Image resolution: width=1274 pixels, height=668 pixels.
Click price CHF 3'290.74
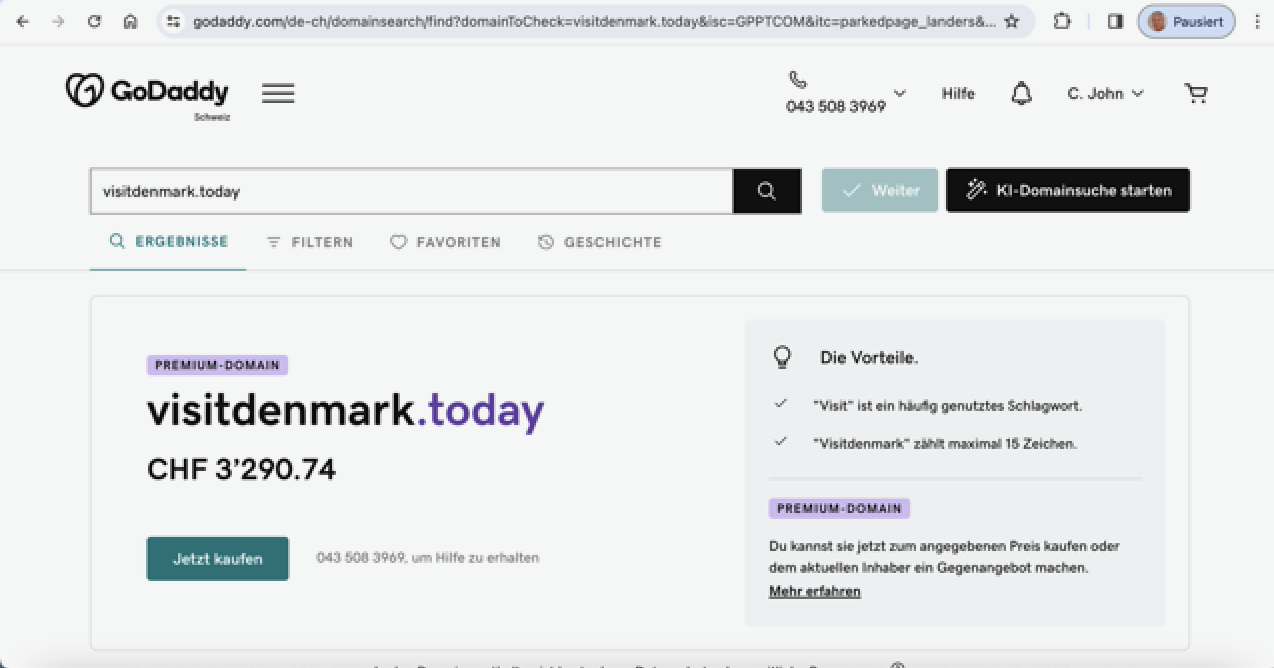(241, 469)
